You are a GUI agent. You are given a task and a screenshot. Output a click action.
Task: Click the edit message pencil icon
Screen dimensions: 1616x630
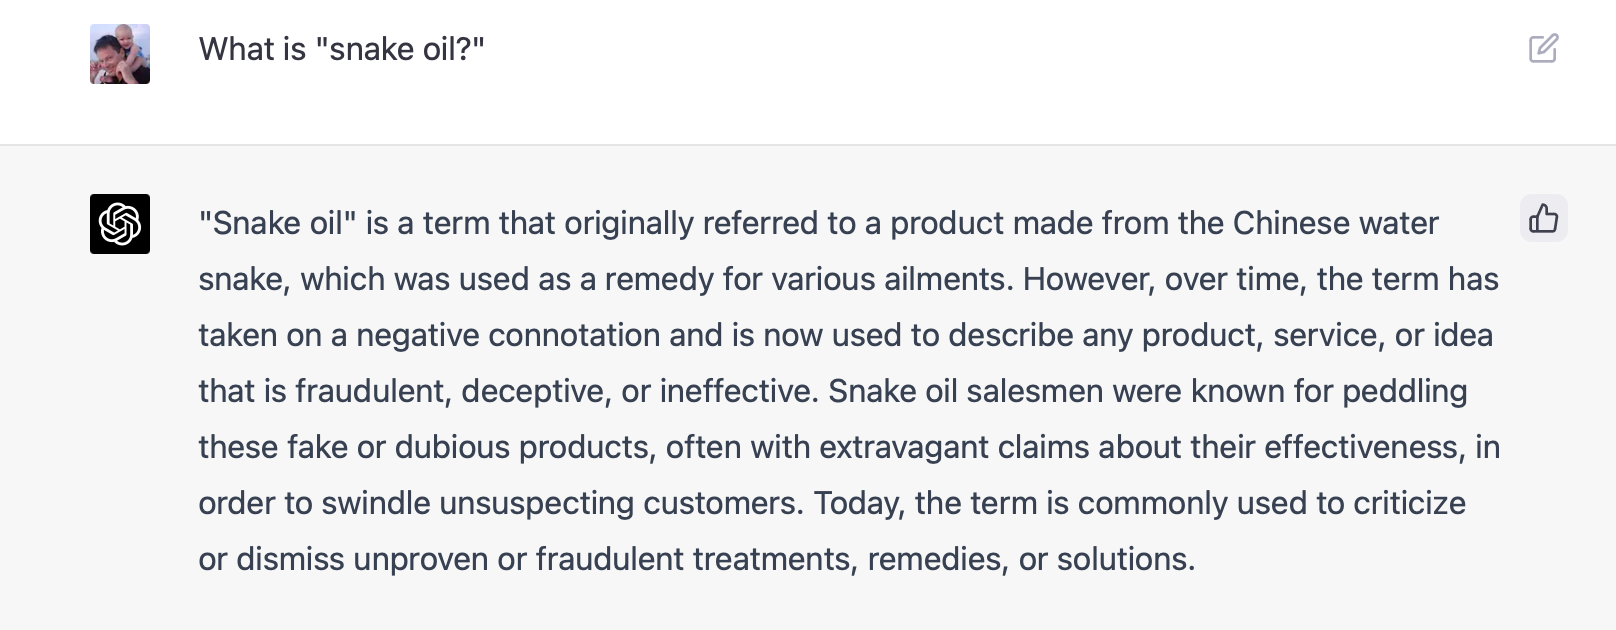[1543, 48]
